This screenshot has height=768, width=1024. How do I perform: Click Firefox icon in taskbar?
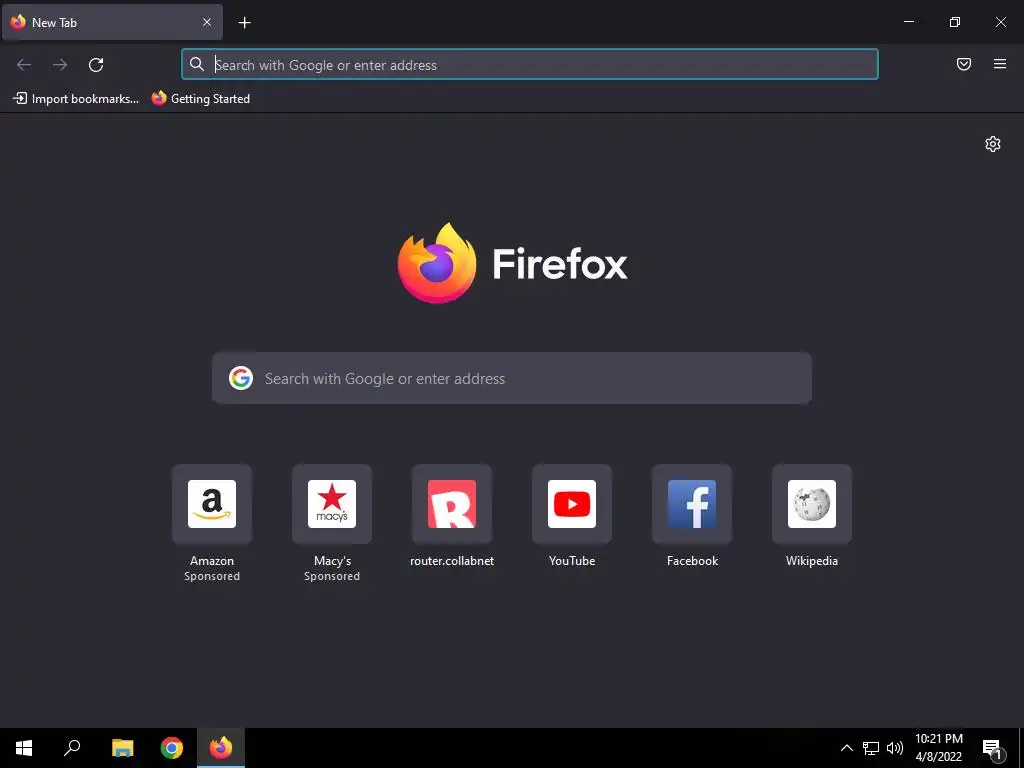221,748
